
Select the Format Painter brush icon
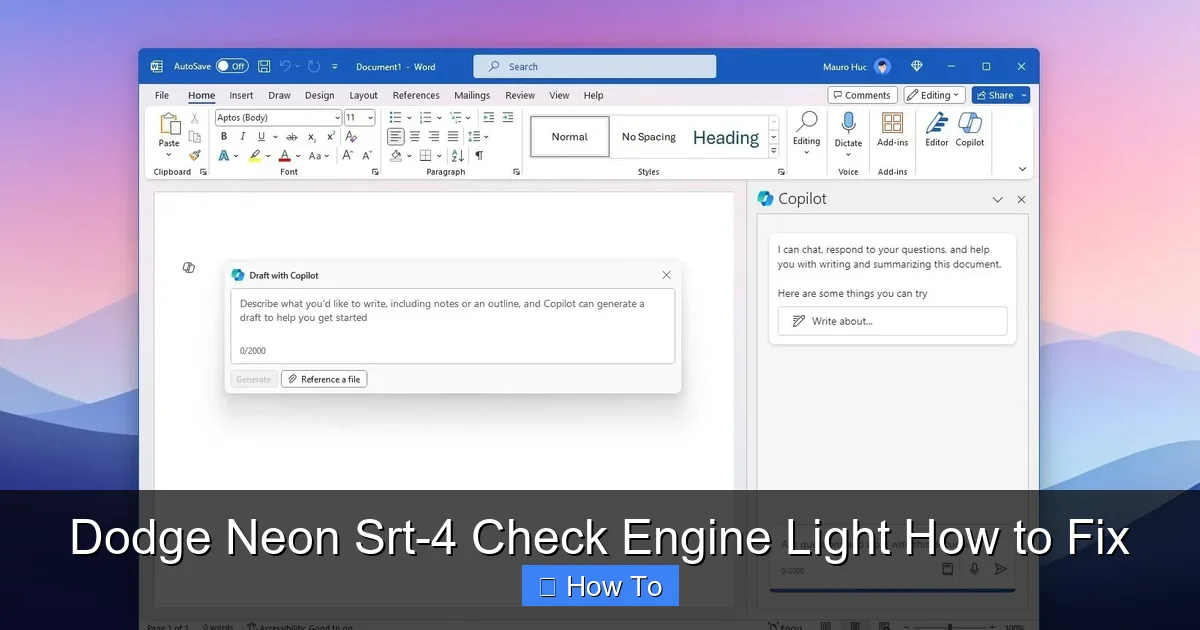(x=195, y=155)
